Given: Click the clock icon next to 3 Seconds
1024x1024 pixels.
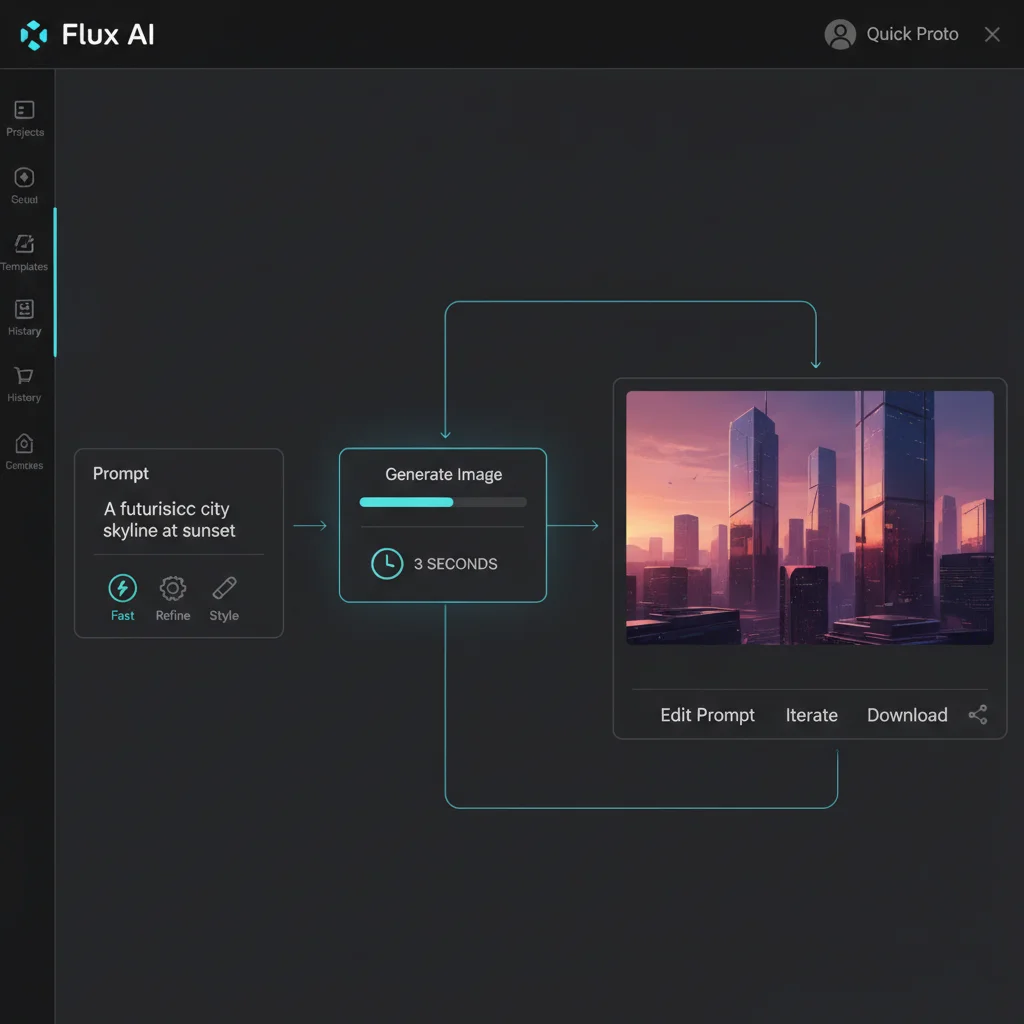Looking at the screenshot, I should pyautogui.click(x=387, y=563).
